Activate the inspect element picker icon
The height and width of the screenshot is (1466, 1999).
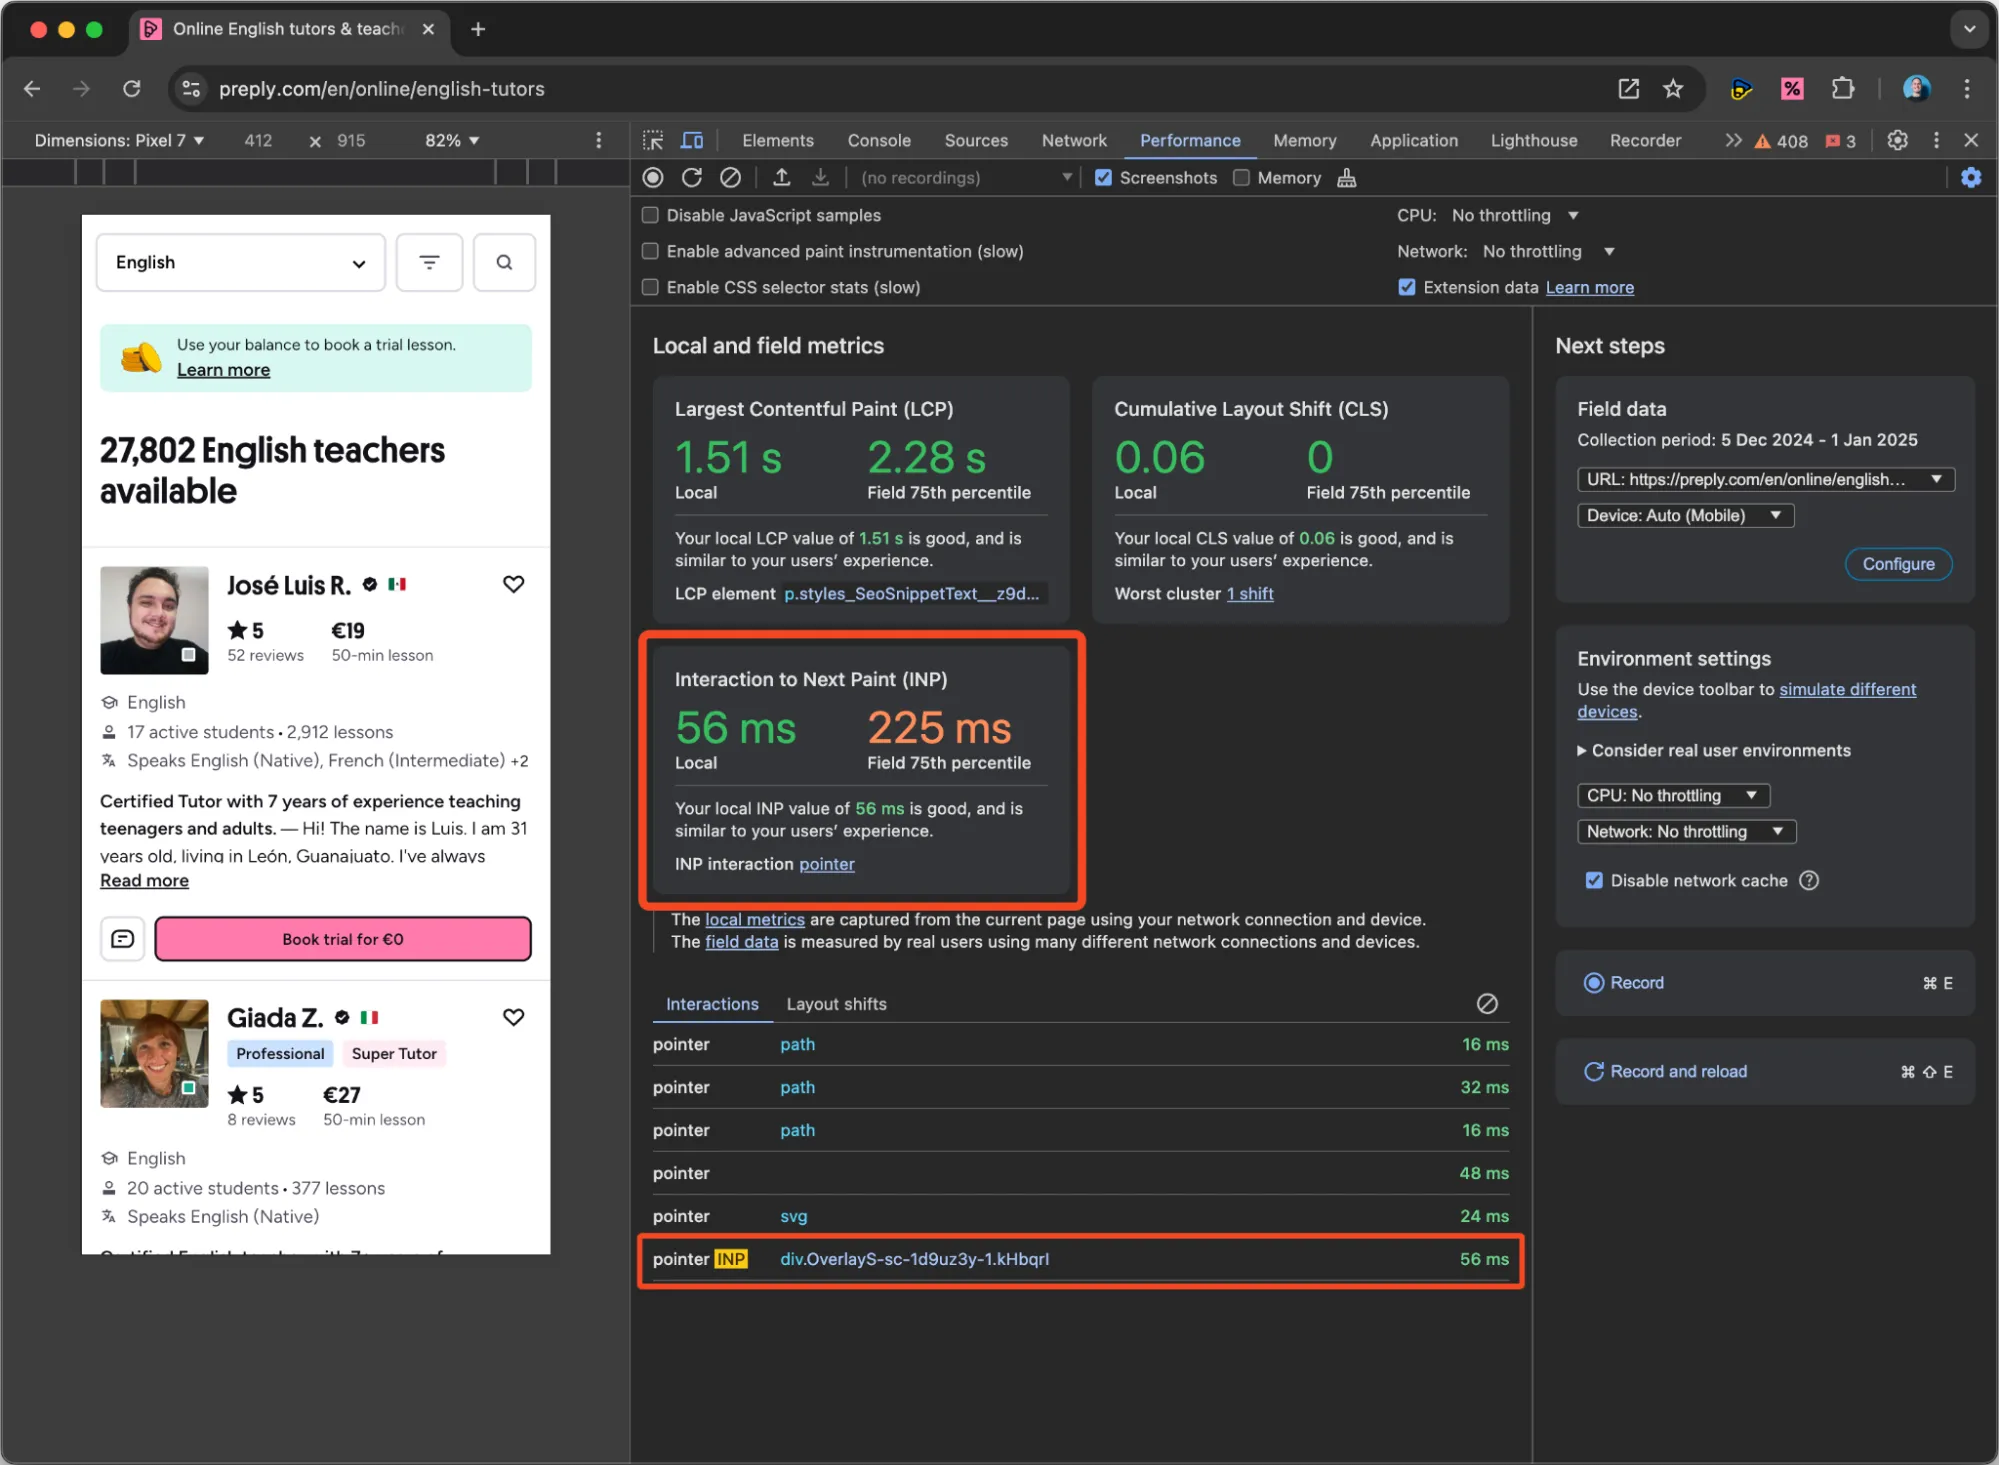(x=653, y=141)
